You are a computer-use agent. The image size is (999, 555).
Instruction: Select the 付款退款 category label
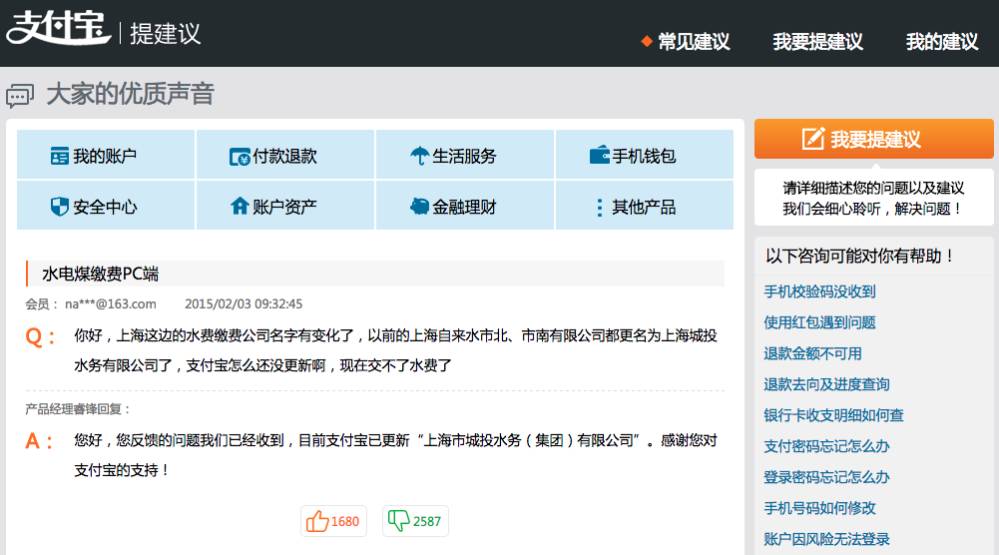284,155
